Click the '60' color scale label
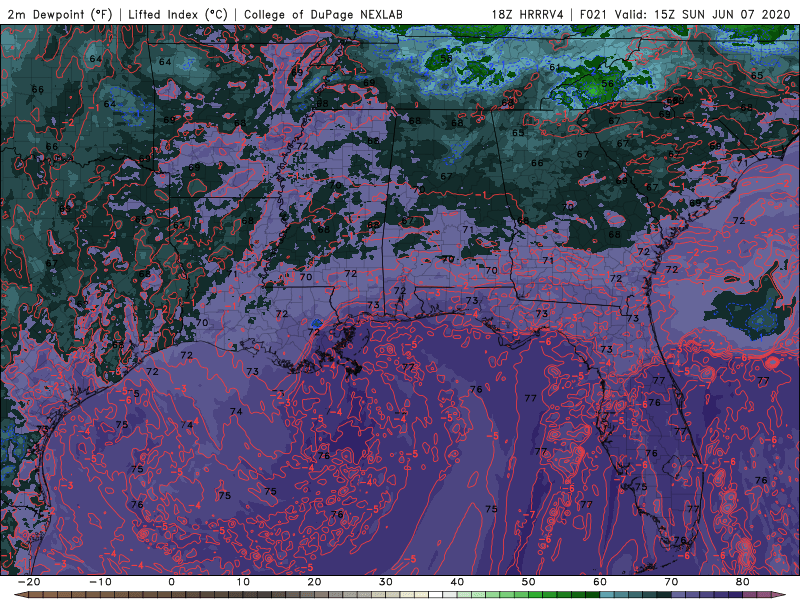 pyautogui.click(x=600, y=582)
